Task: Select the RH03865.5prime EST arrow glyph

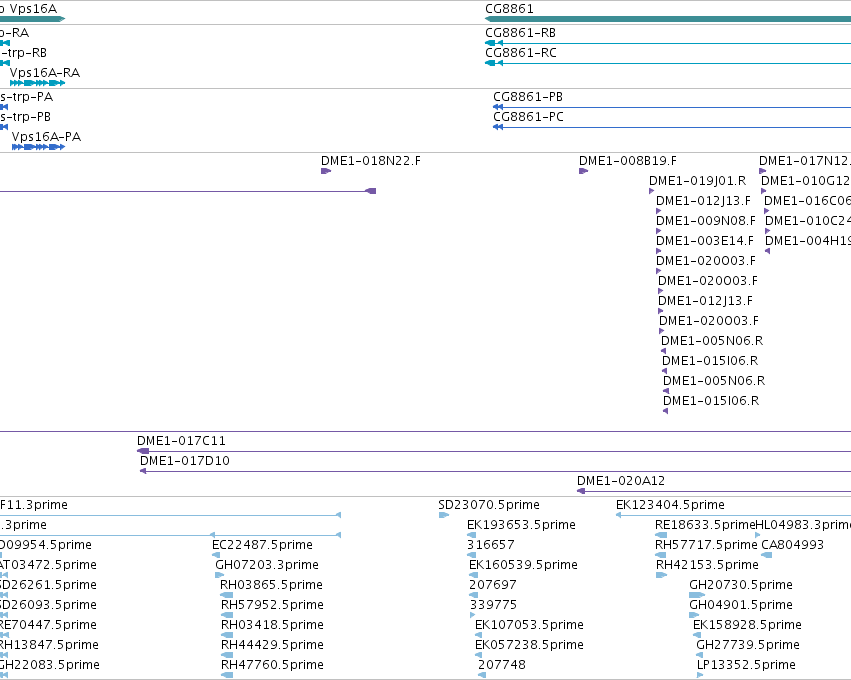Action: click(x=226, y=595)
